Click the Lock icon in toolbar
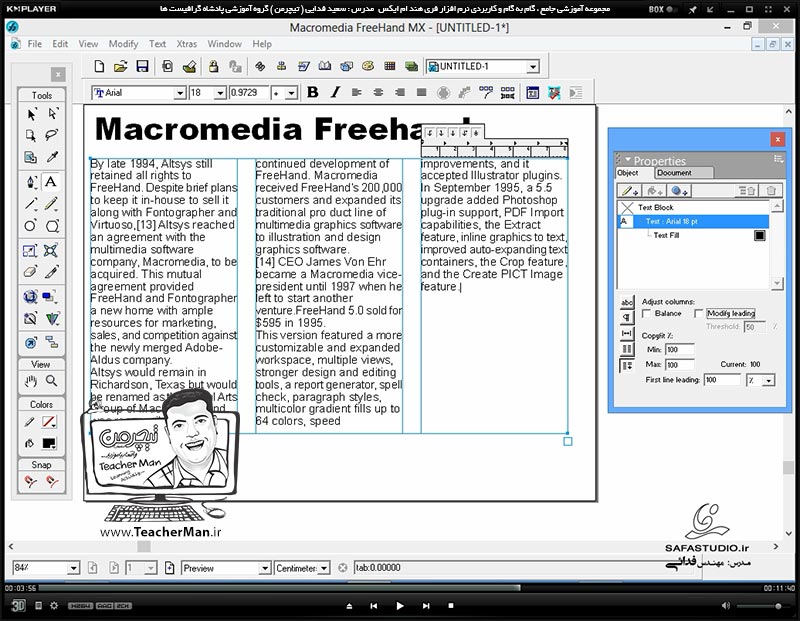The height and width of the screenshot is (621, 800). (x=213, y=66)
